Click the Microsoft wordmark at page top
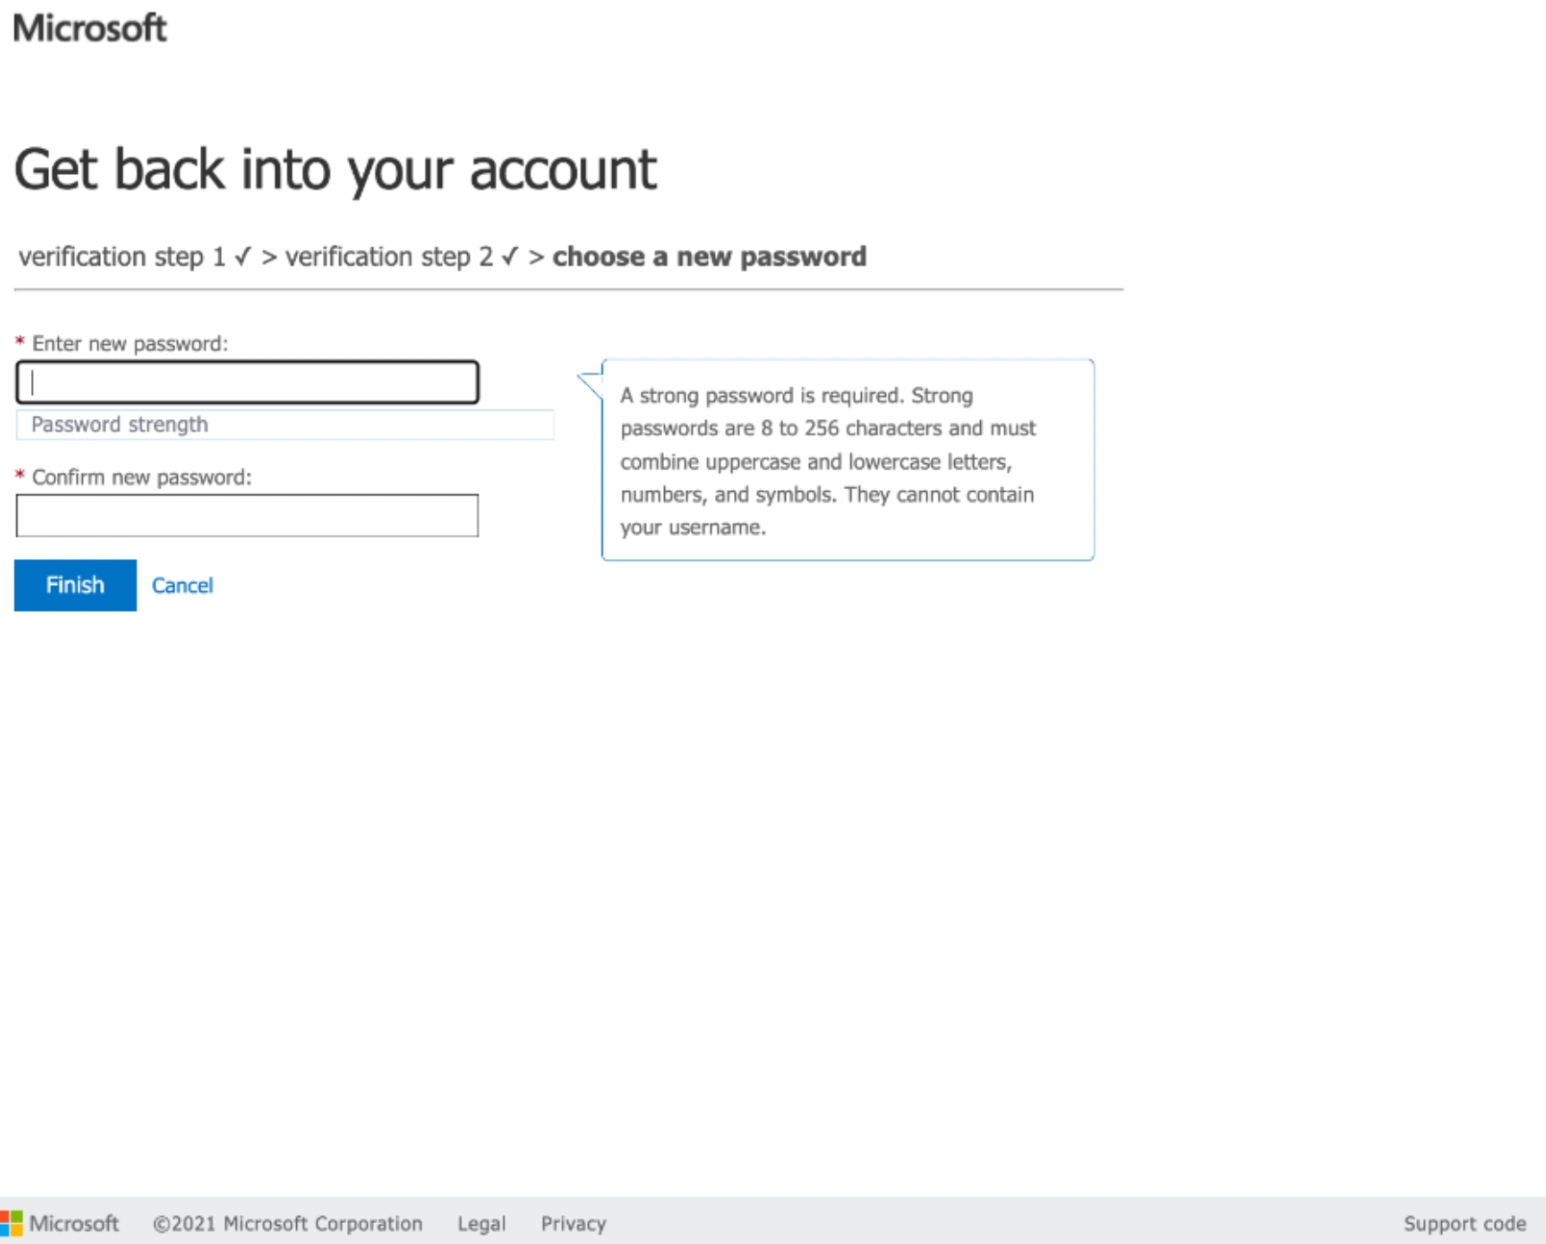The image size is (1546, 1244). coord(90,28)
